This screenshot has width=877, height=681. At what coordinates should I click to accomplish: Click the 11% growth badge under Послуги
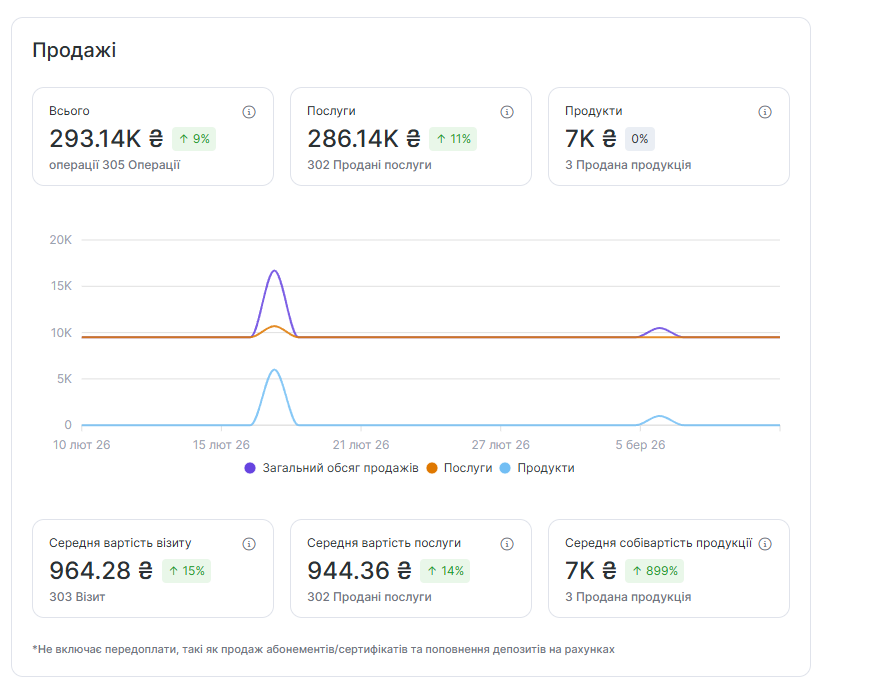[452, 139]
